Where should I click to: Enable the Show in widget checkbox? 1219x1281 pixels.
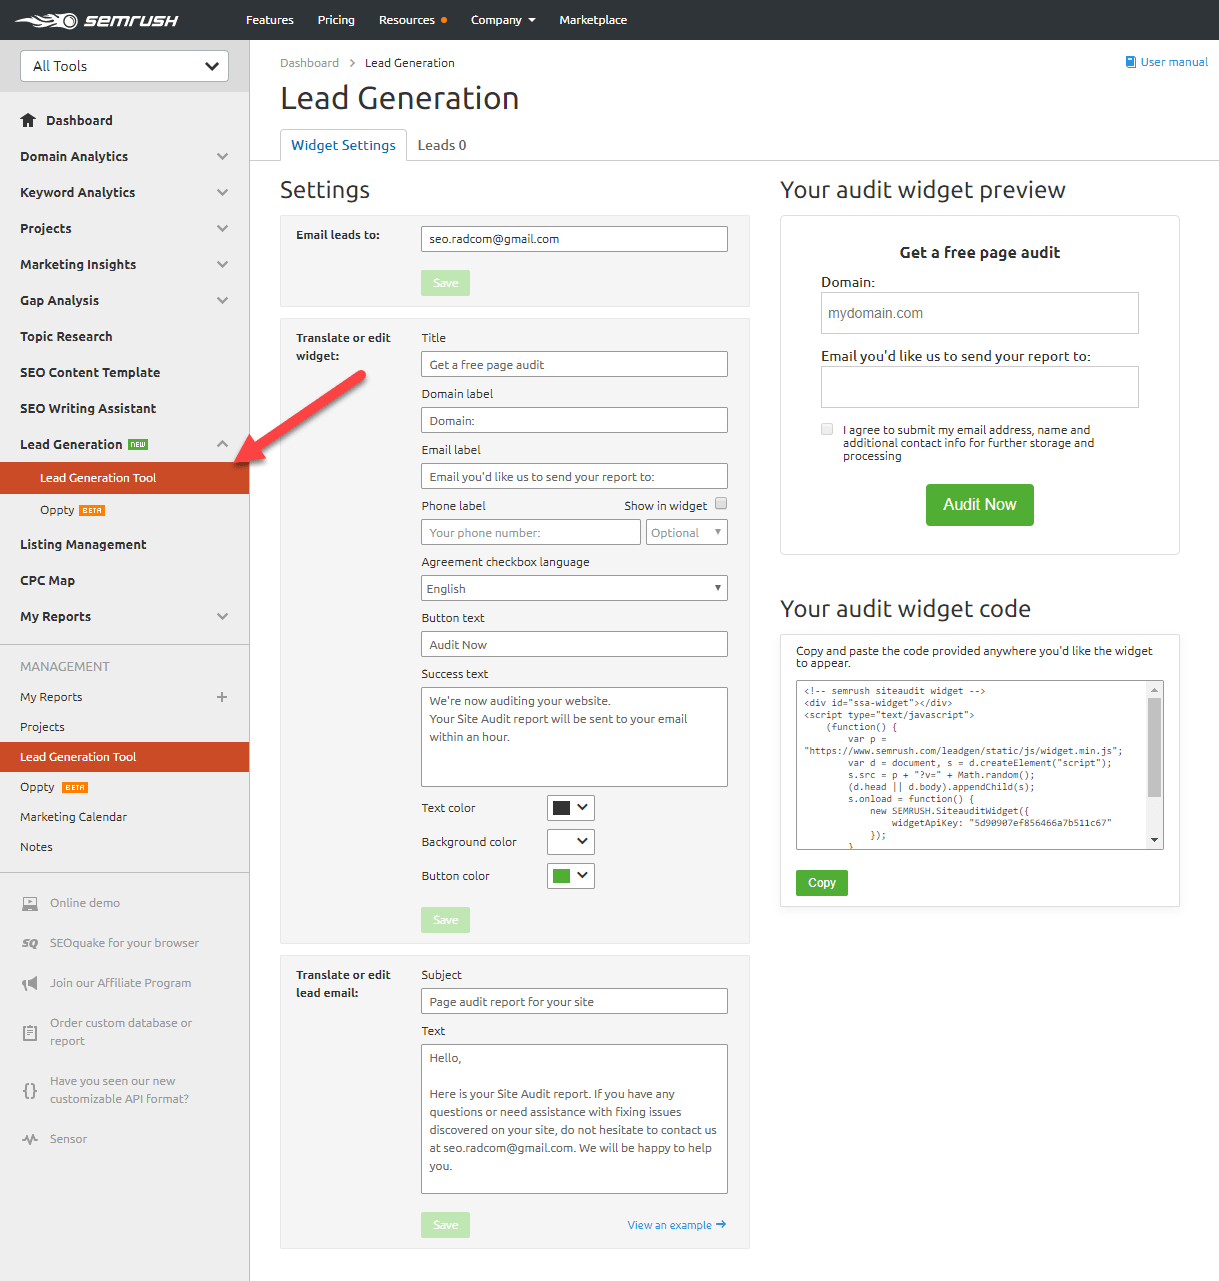(x=721, y=504)
